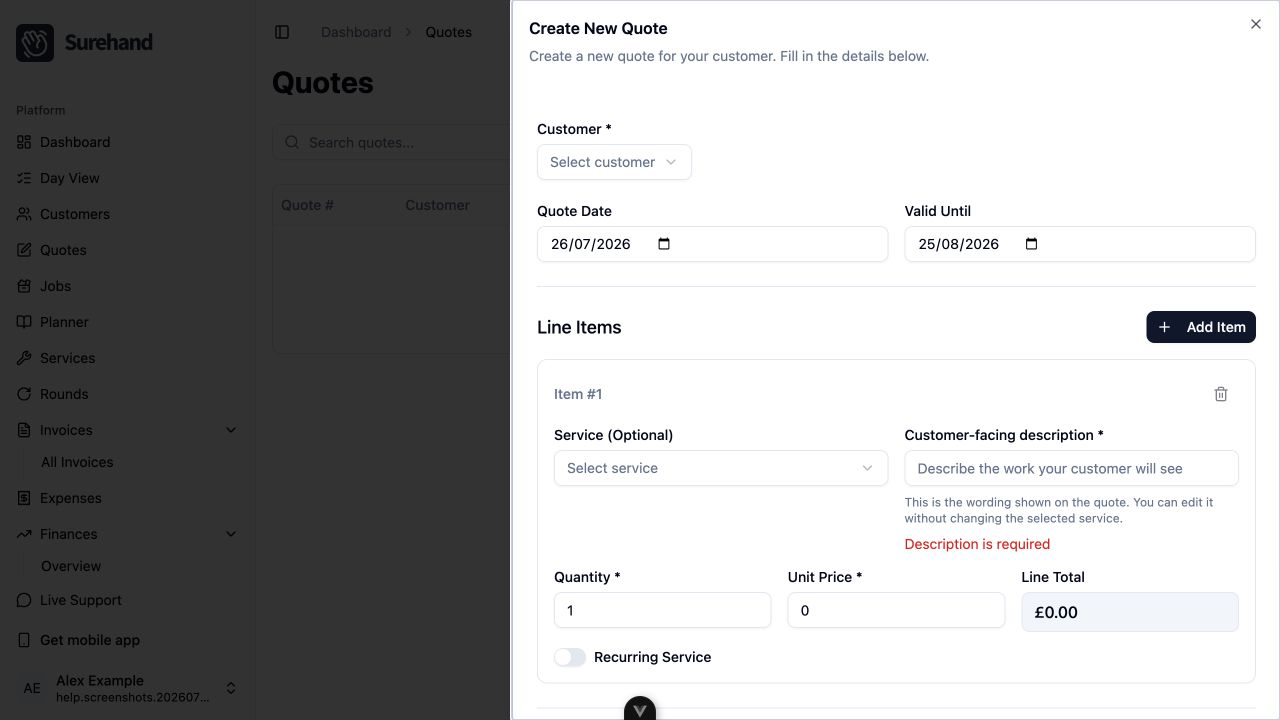This screenshot has width=1280, height=720.
Task: Click the Jobs calendar icon
Action: tap(24, 286)
